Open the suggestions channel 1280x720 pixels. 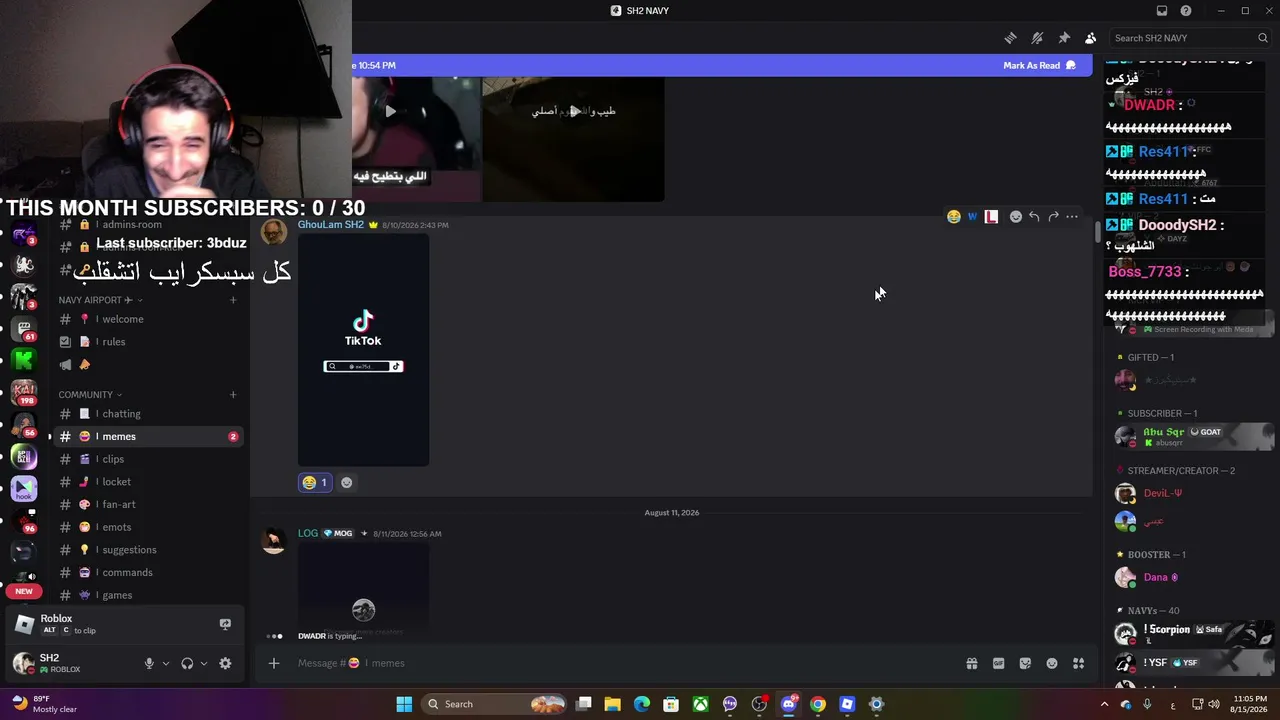coord(148,550)
